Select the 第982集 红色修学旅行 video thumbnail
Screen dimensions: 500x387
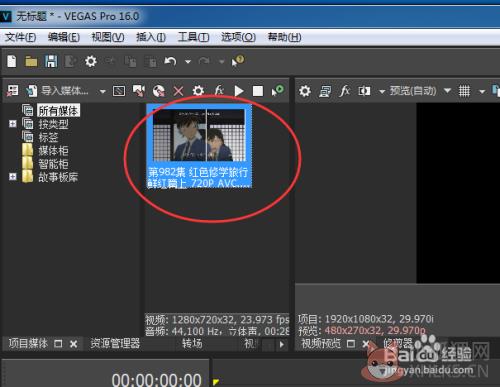(199, 146)
